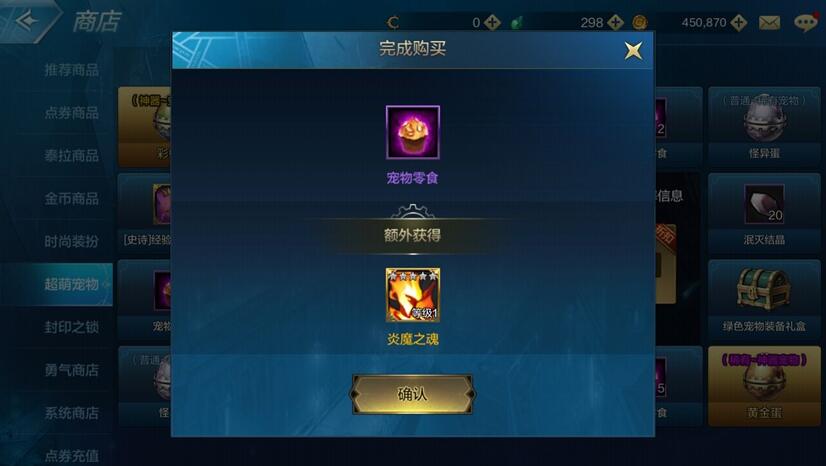Choose the 绿色宠物装备礼盒 chest item
Screen dimensions: 826x466
[764, 300]
